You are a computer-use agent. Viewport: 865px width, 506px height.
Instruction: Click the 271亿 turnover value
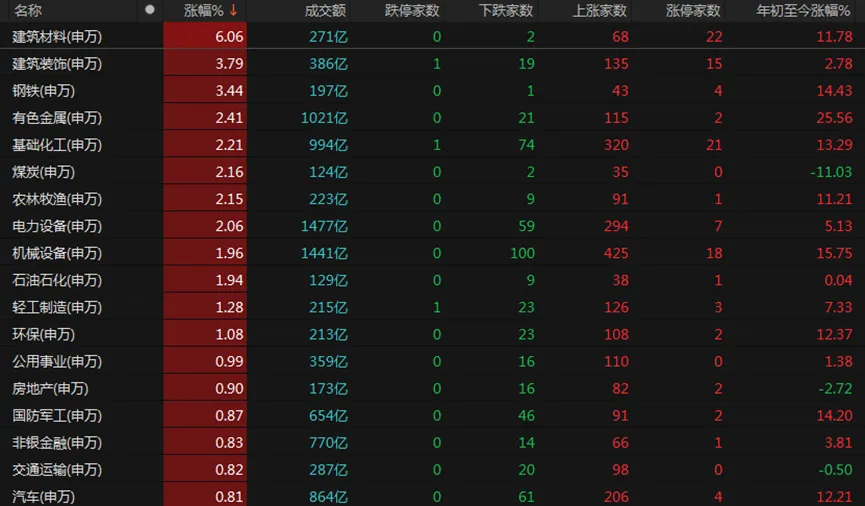click(328, 36)
